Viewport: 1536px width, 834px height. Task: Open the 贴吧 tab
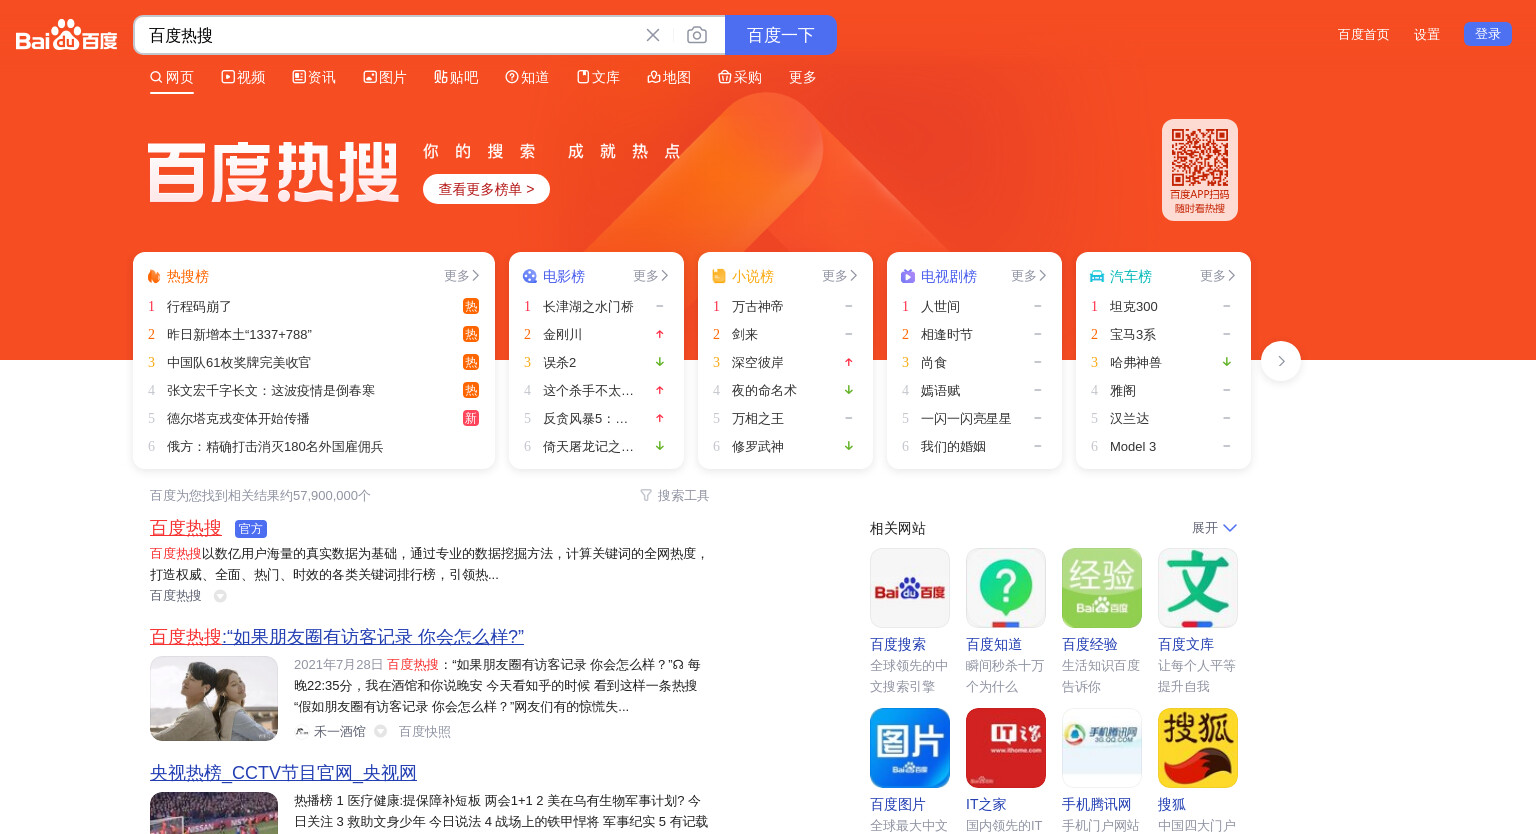[456, 77]
